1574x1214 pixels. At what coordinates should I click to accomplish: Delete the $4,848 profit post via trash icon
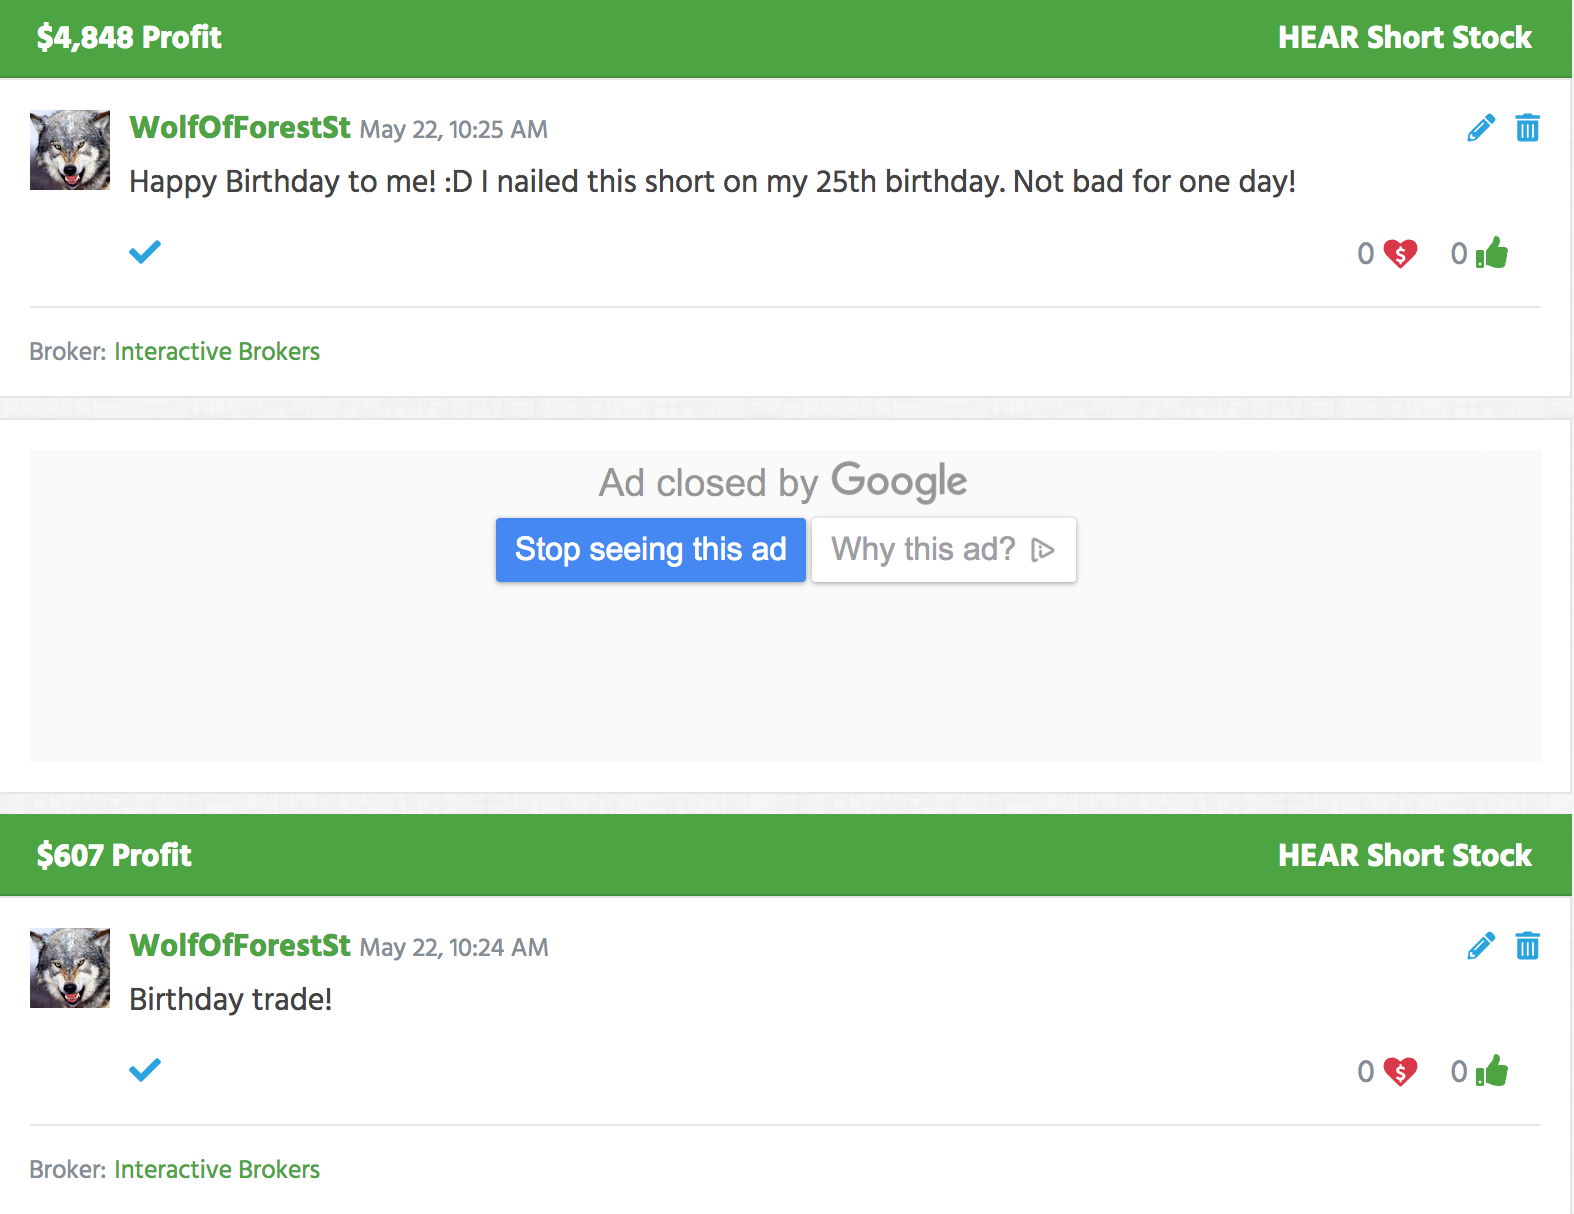click(x=1527, y=128)
